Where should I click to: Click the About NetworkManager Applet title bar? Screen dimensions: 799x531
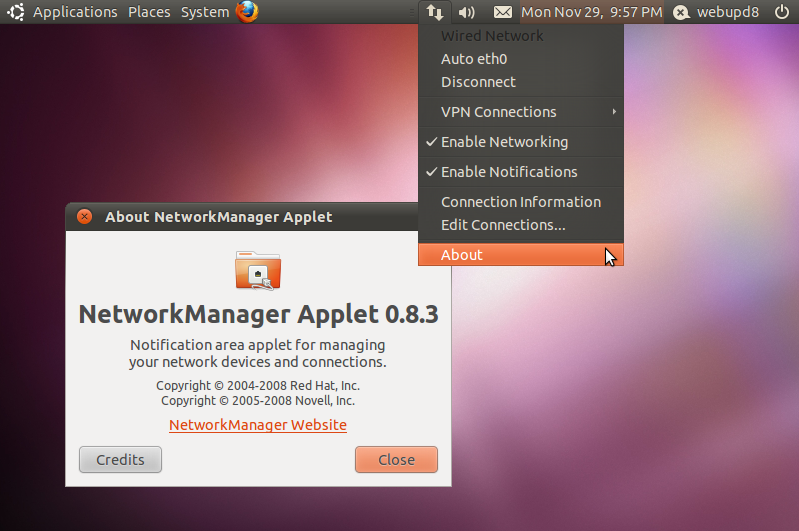coord(242,217)
